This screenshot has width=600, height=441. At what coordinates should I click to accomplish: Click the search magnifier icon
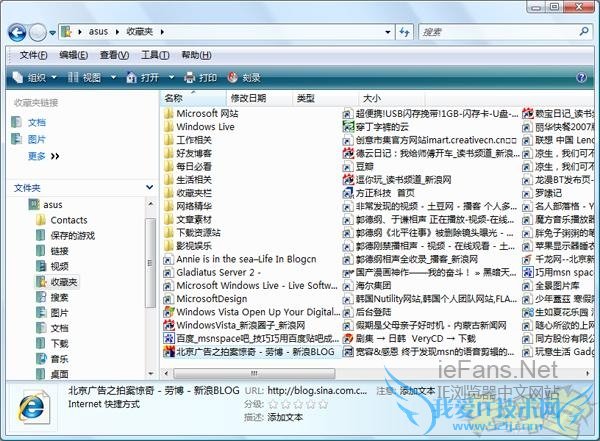point(584,31)
